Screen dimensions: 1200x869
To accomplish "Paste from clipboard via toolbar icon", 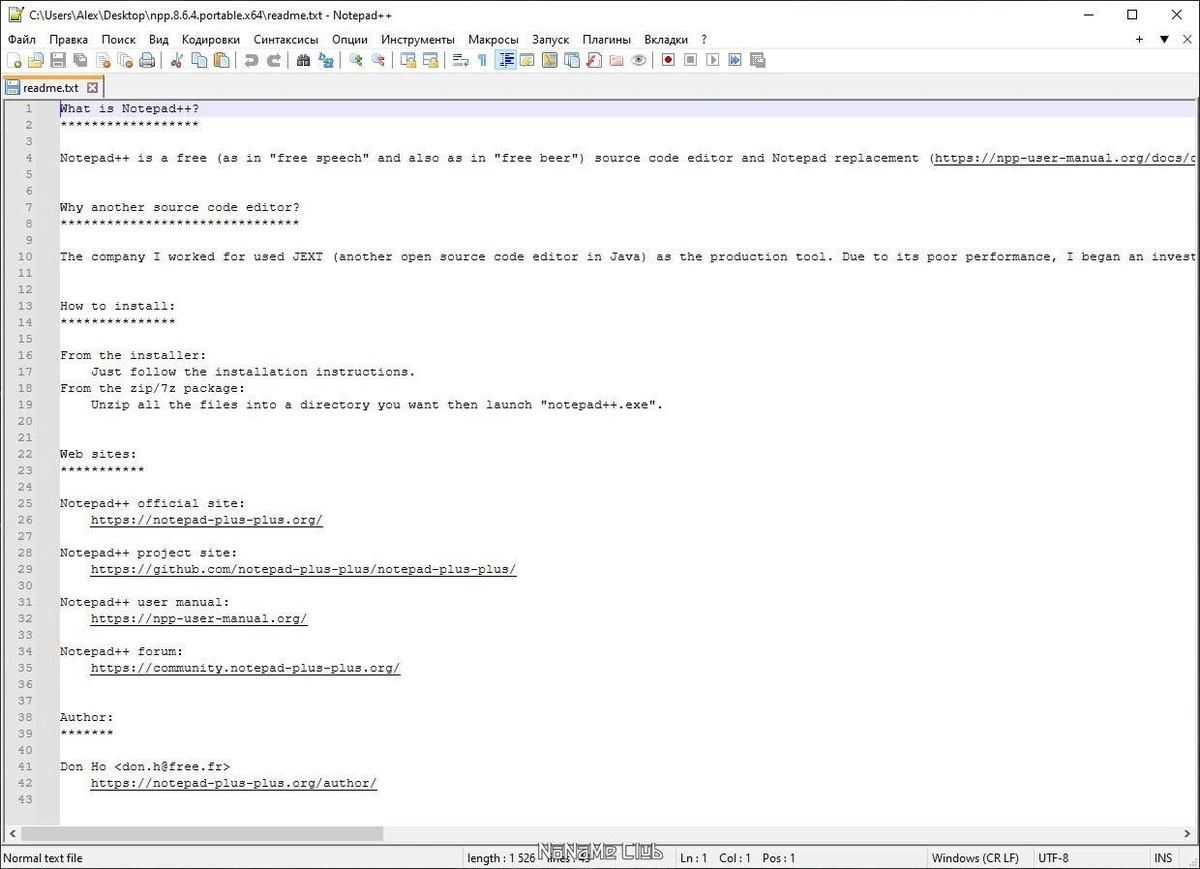I will [x=221, y=60].
